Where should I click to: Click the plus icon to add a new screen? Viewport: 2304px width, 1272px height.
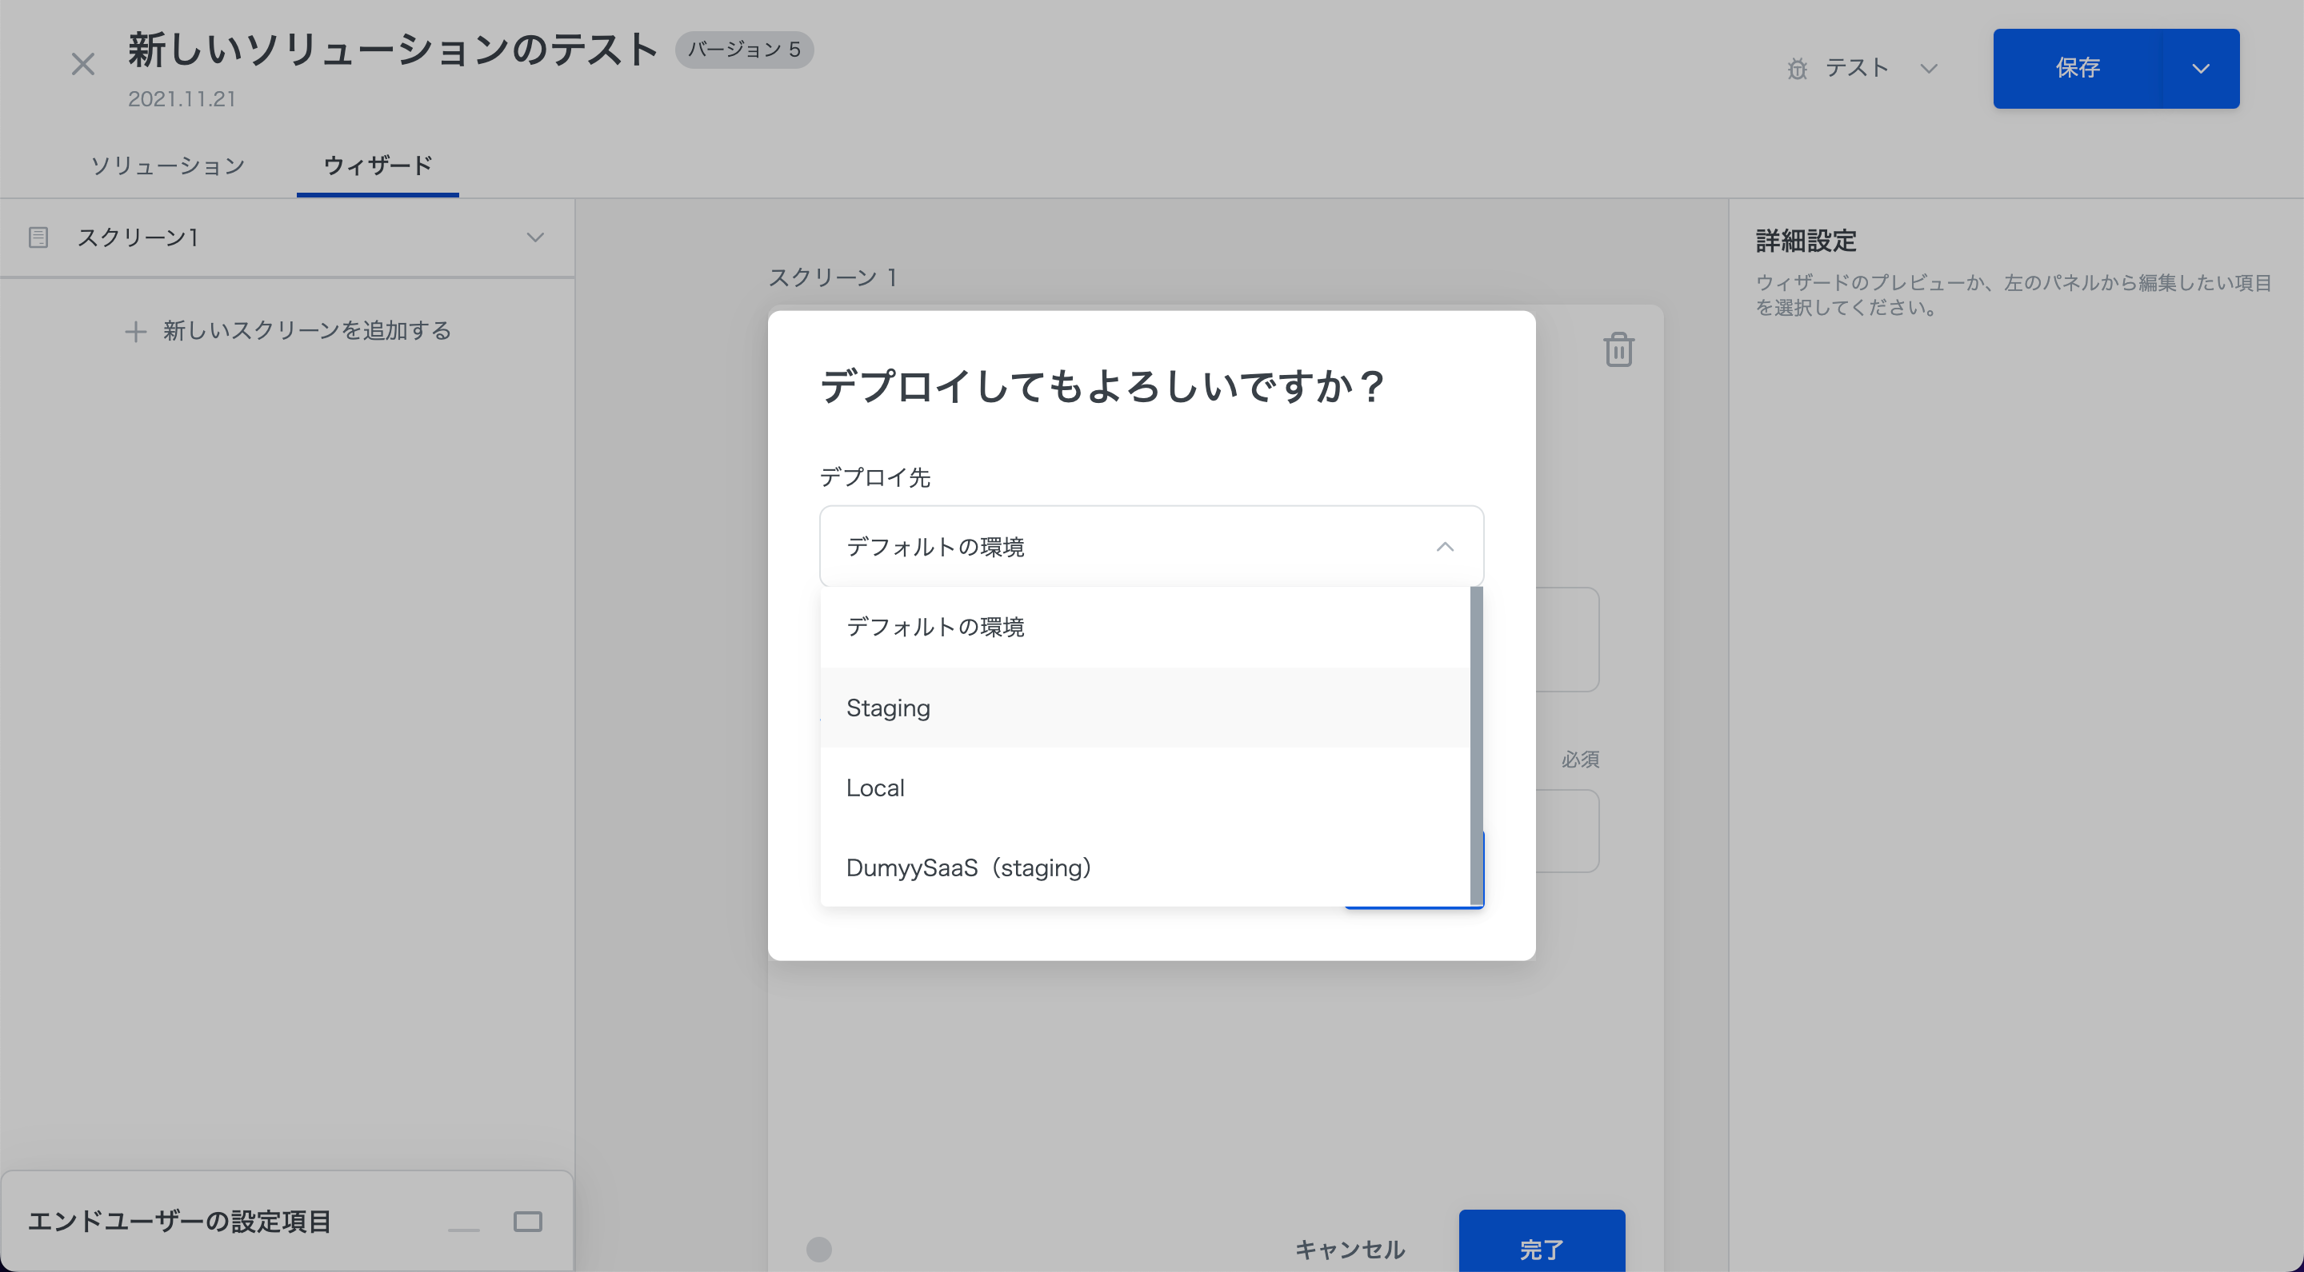[x=136, y=332]
